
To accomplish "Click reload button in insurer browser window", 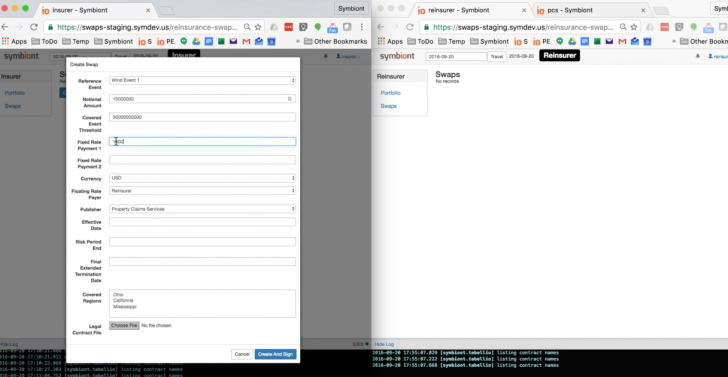I will point(34,27).
